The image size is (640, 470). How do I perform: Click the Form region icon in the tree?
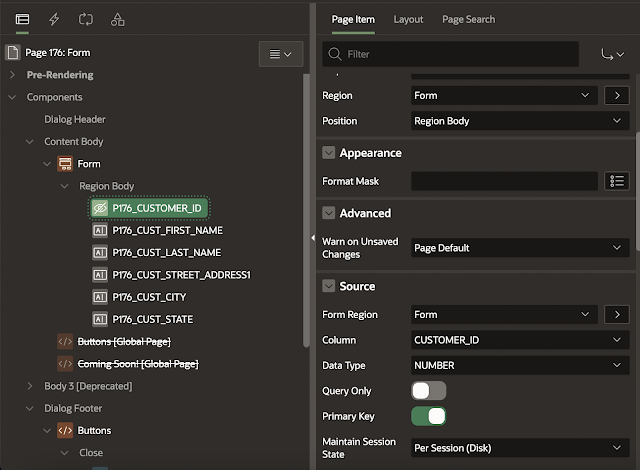coord(65,163)
